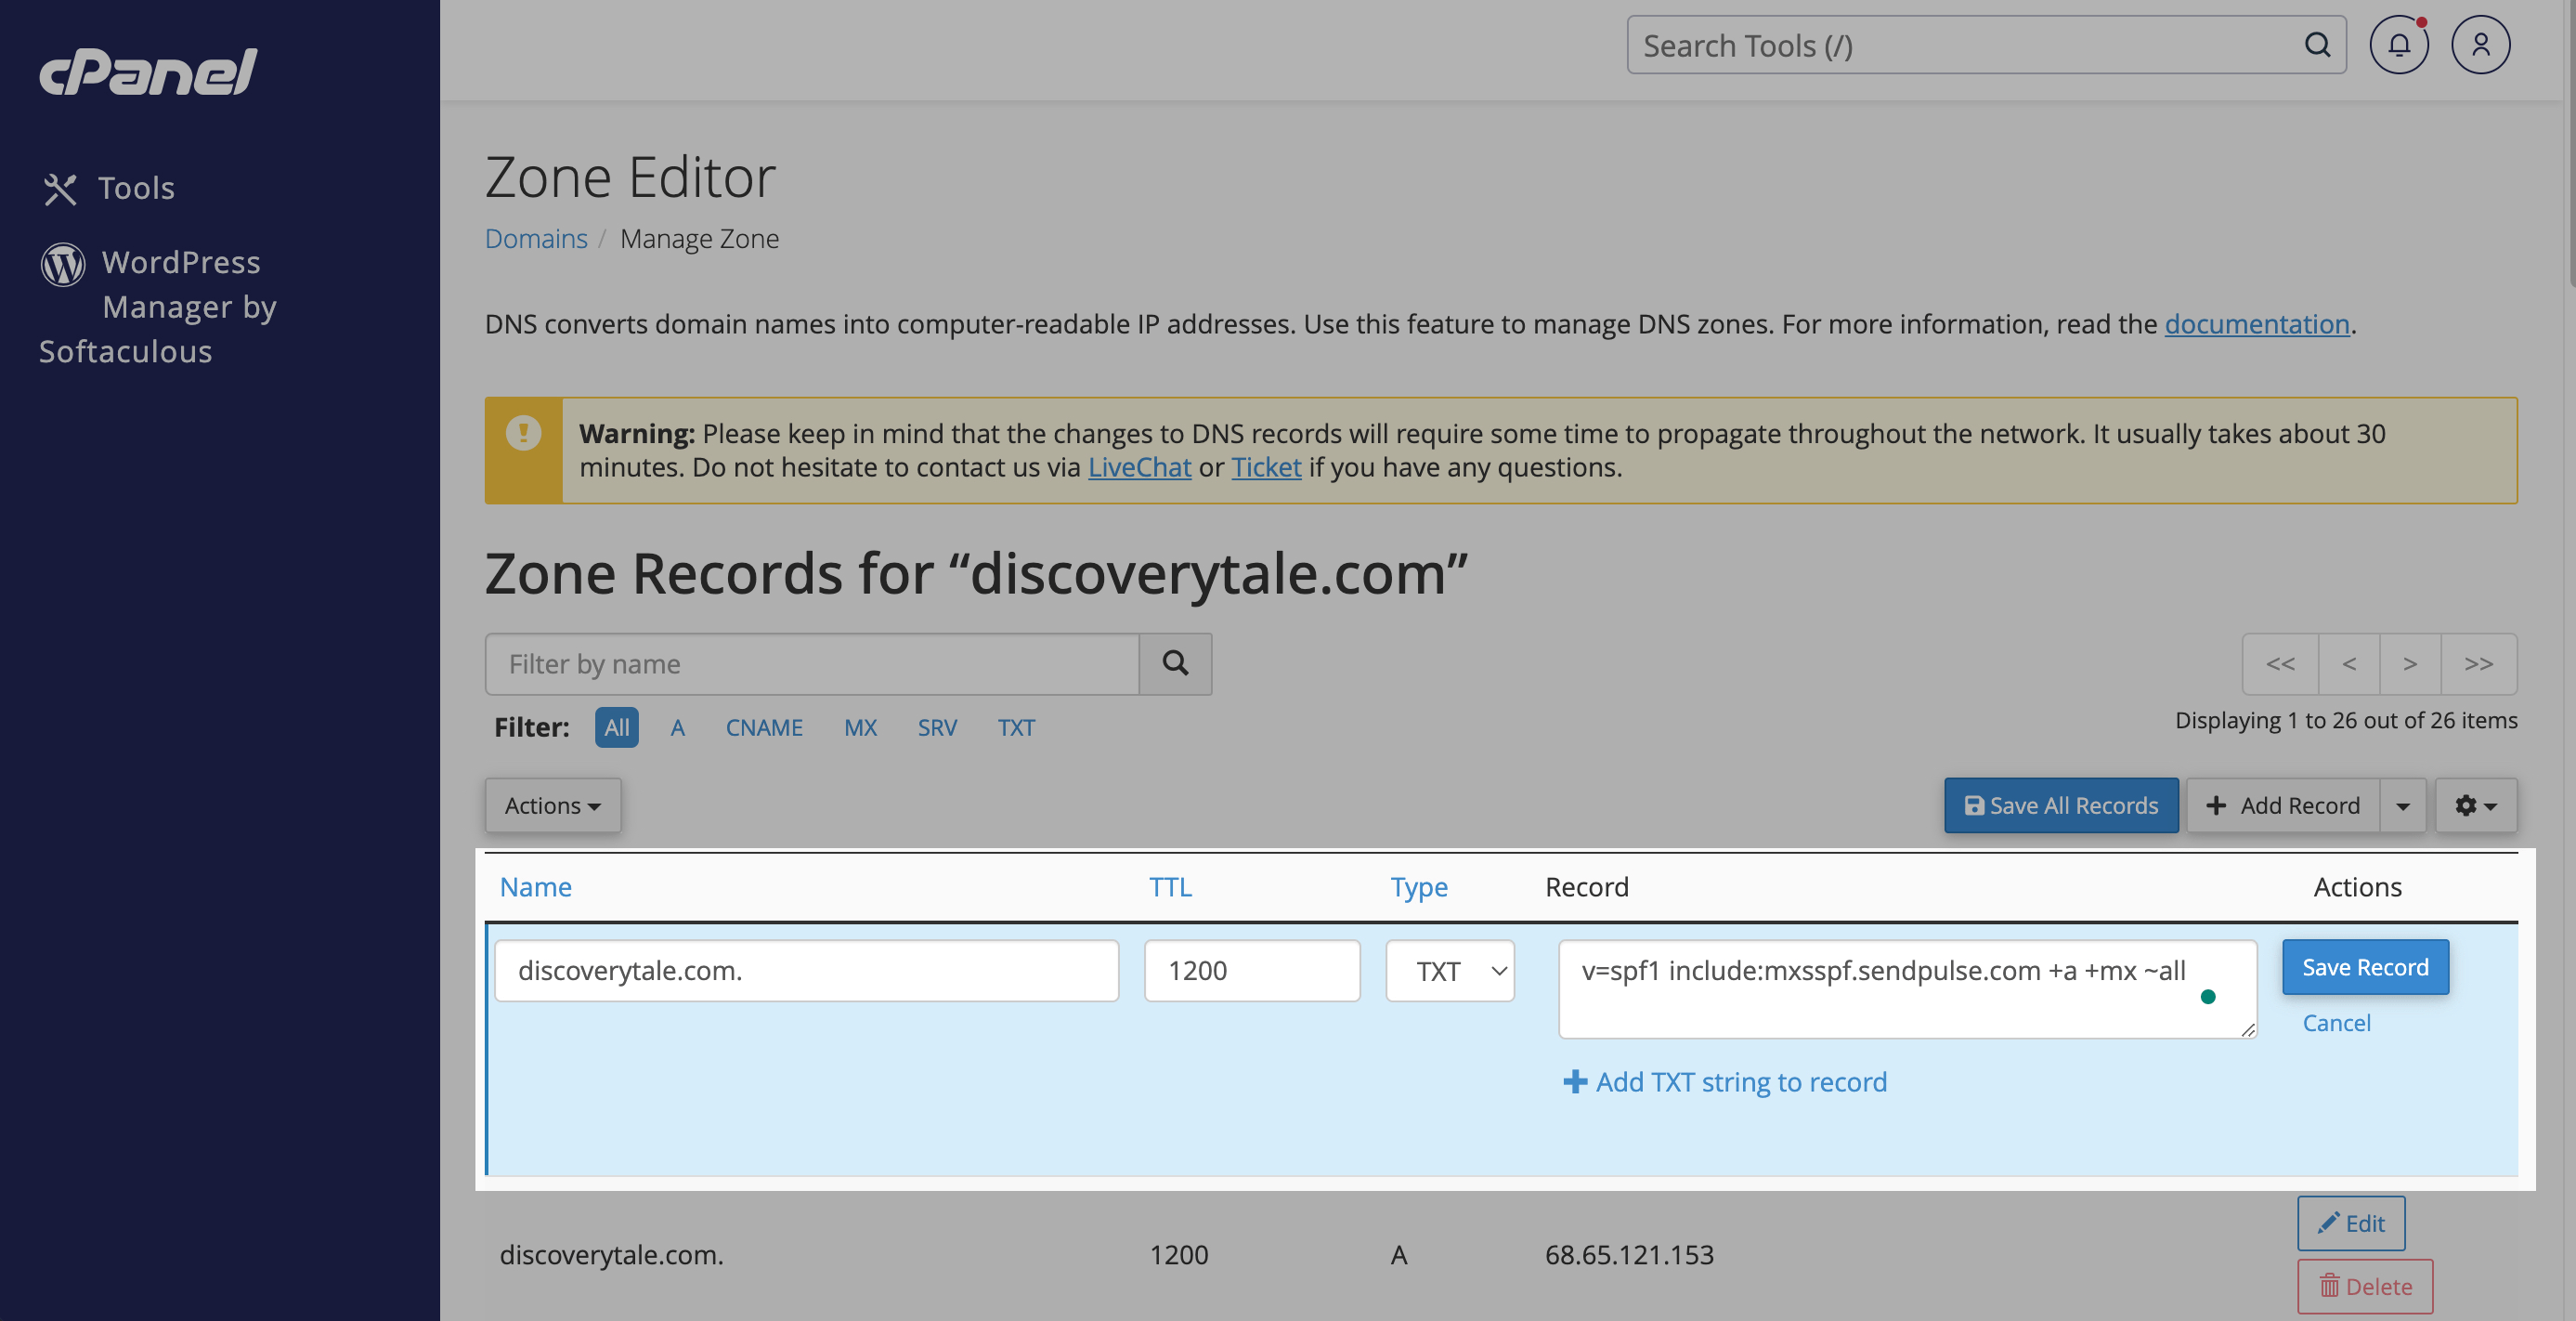Expand the Actions dropdown
Viewport: 2576px width, 1321px height.
[552, 805]
